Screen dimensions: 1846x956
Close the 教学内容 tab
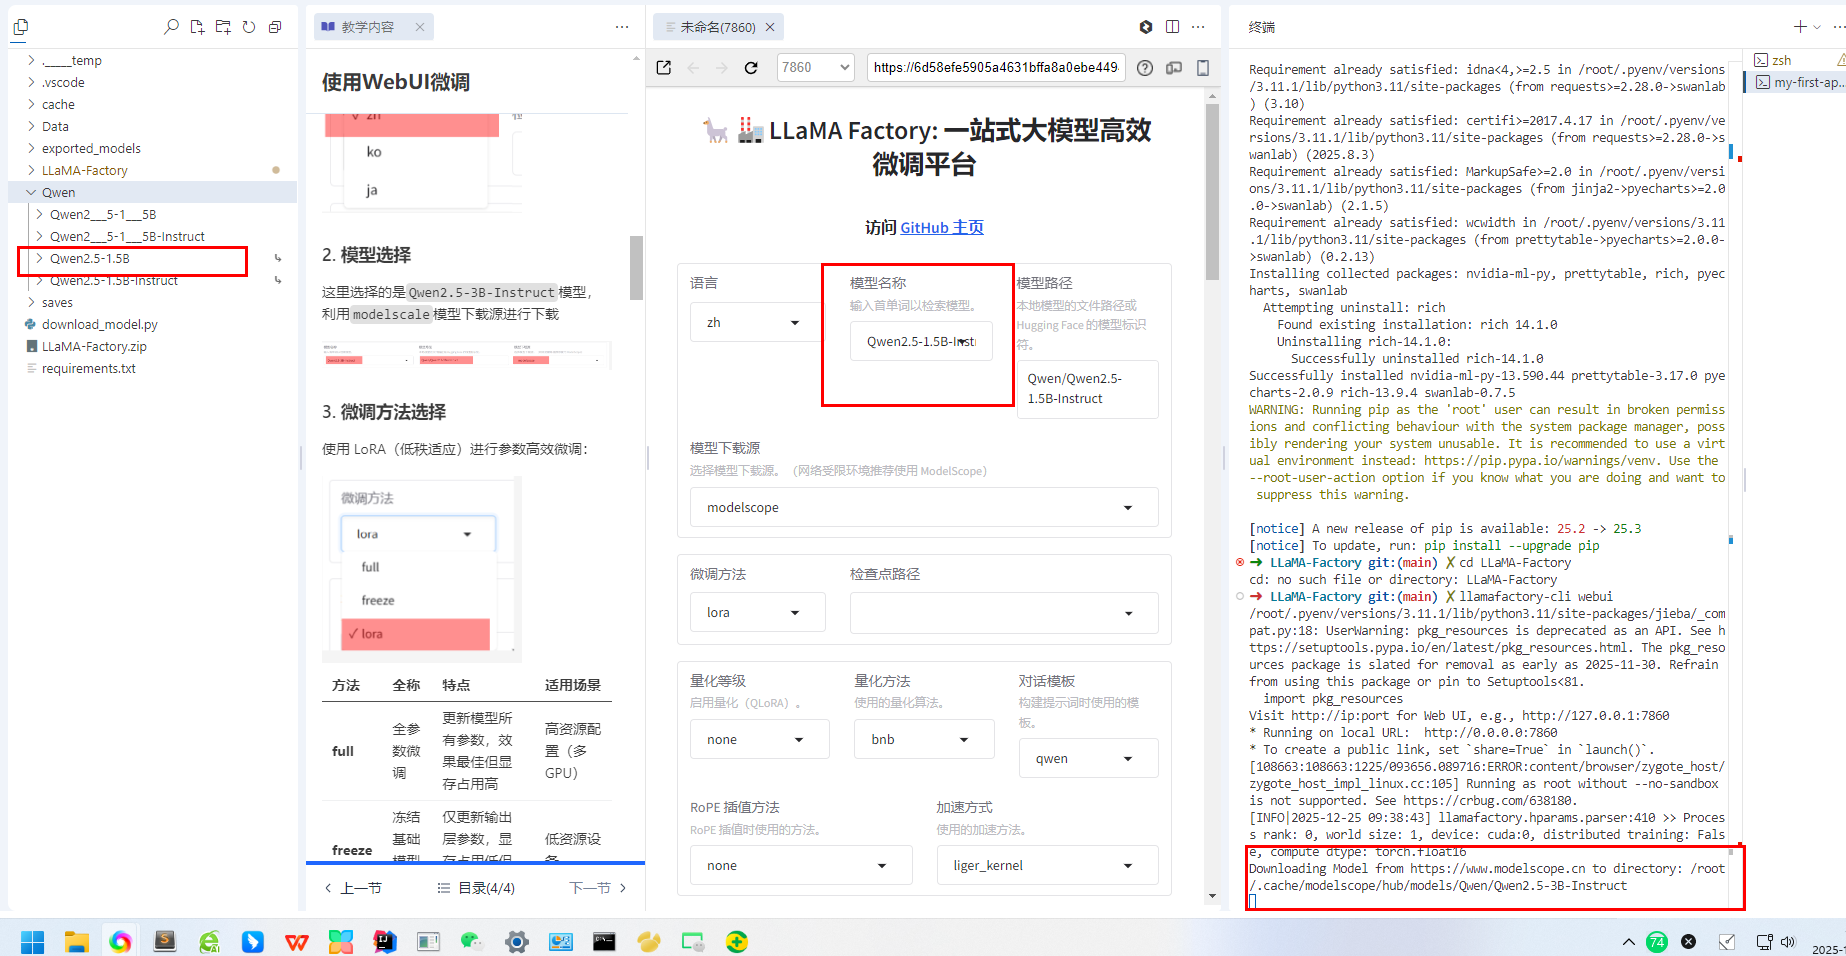[x=420, y=27]
